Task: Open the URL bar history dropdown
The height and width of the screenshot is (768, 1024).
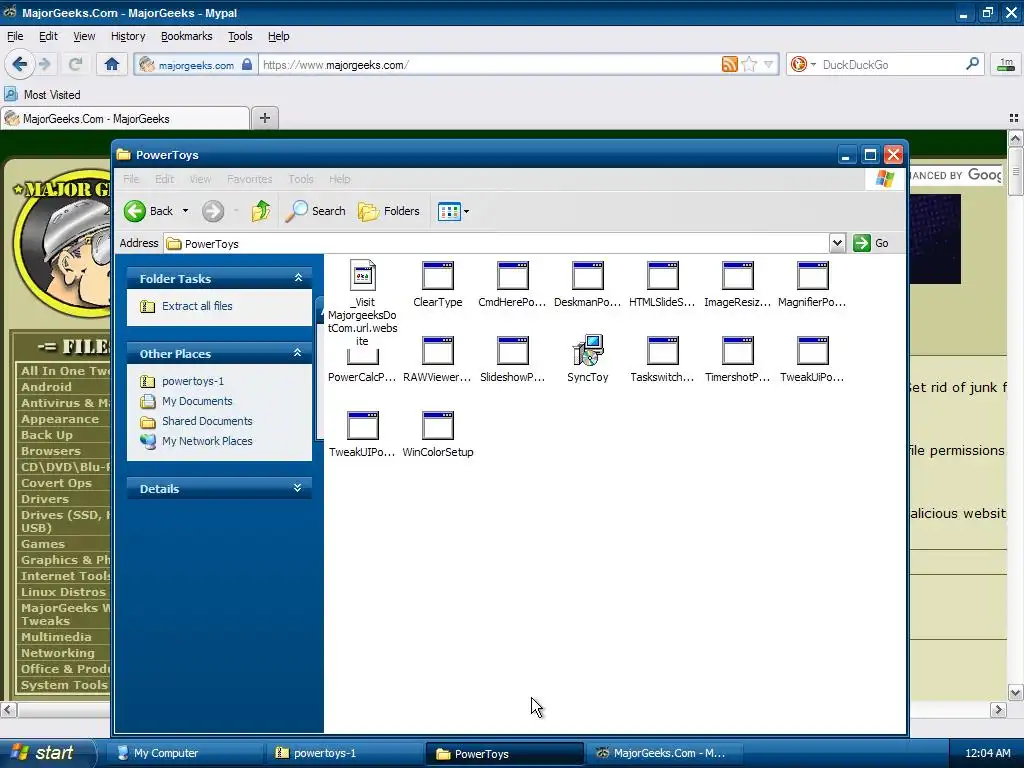Action: pyautogui.click(x=769, y=64)
